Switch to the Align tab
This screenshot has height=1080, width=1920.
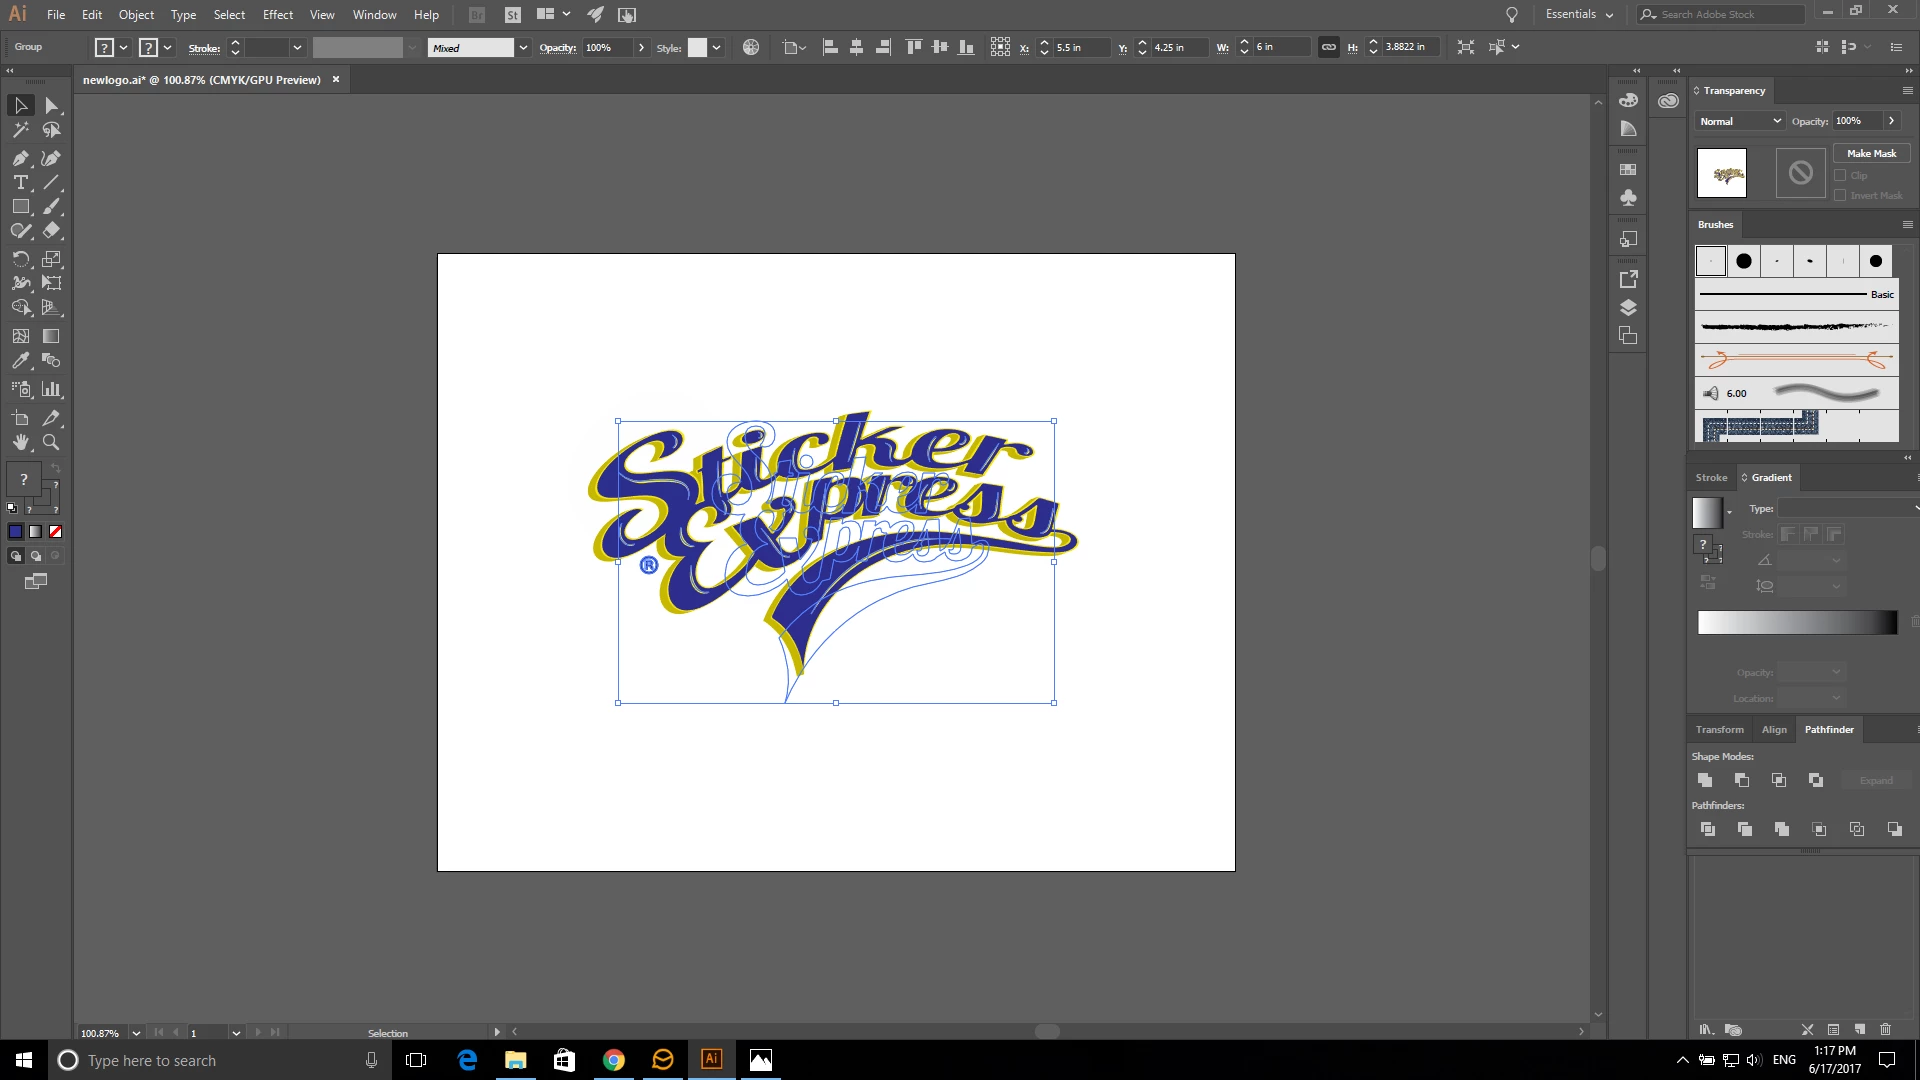[1774, 730]
